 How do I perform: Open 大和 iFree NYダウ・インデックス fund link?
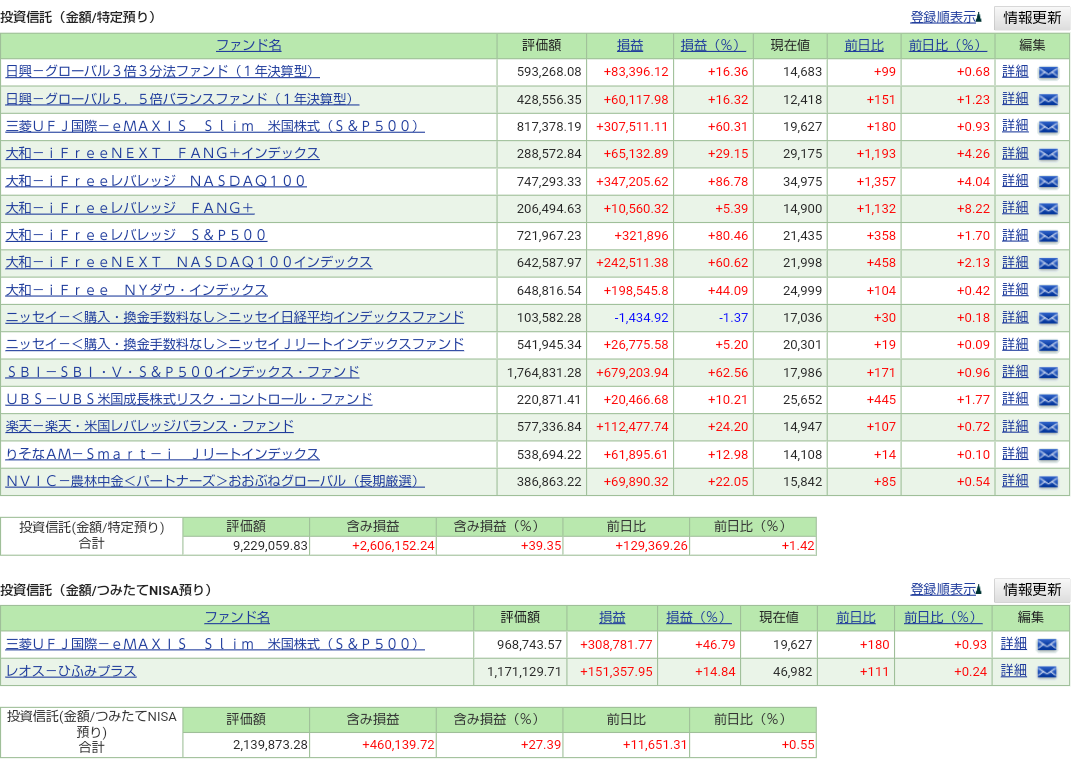point(136,290)
